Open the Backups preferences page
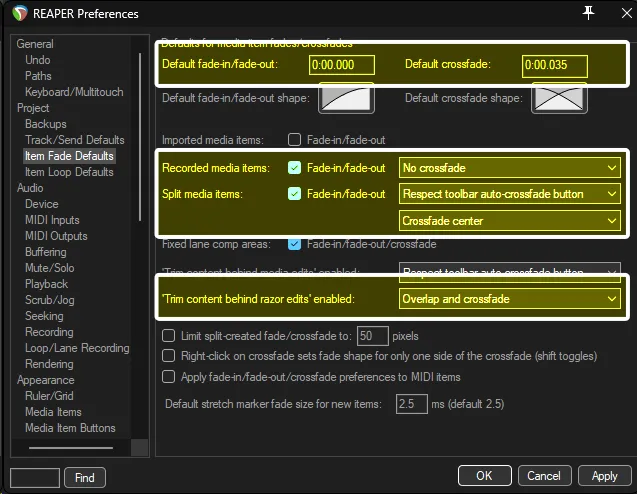Screen dimensions: 637x494 coord(46,124)
